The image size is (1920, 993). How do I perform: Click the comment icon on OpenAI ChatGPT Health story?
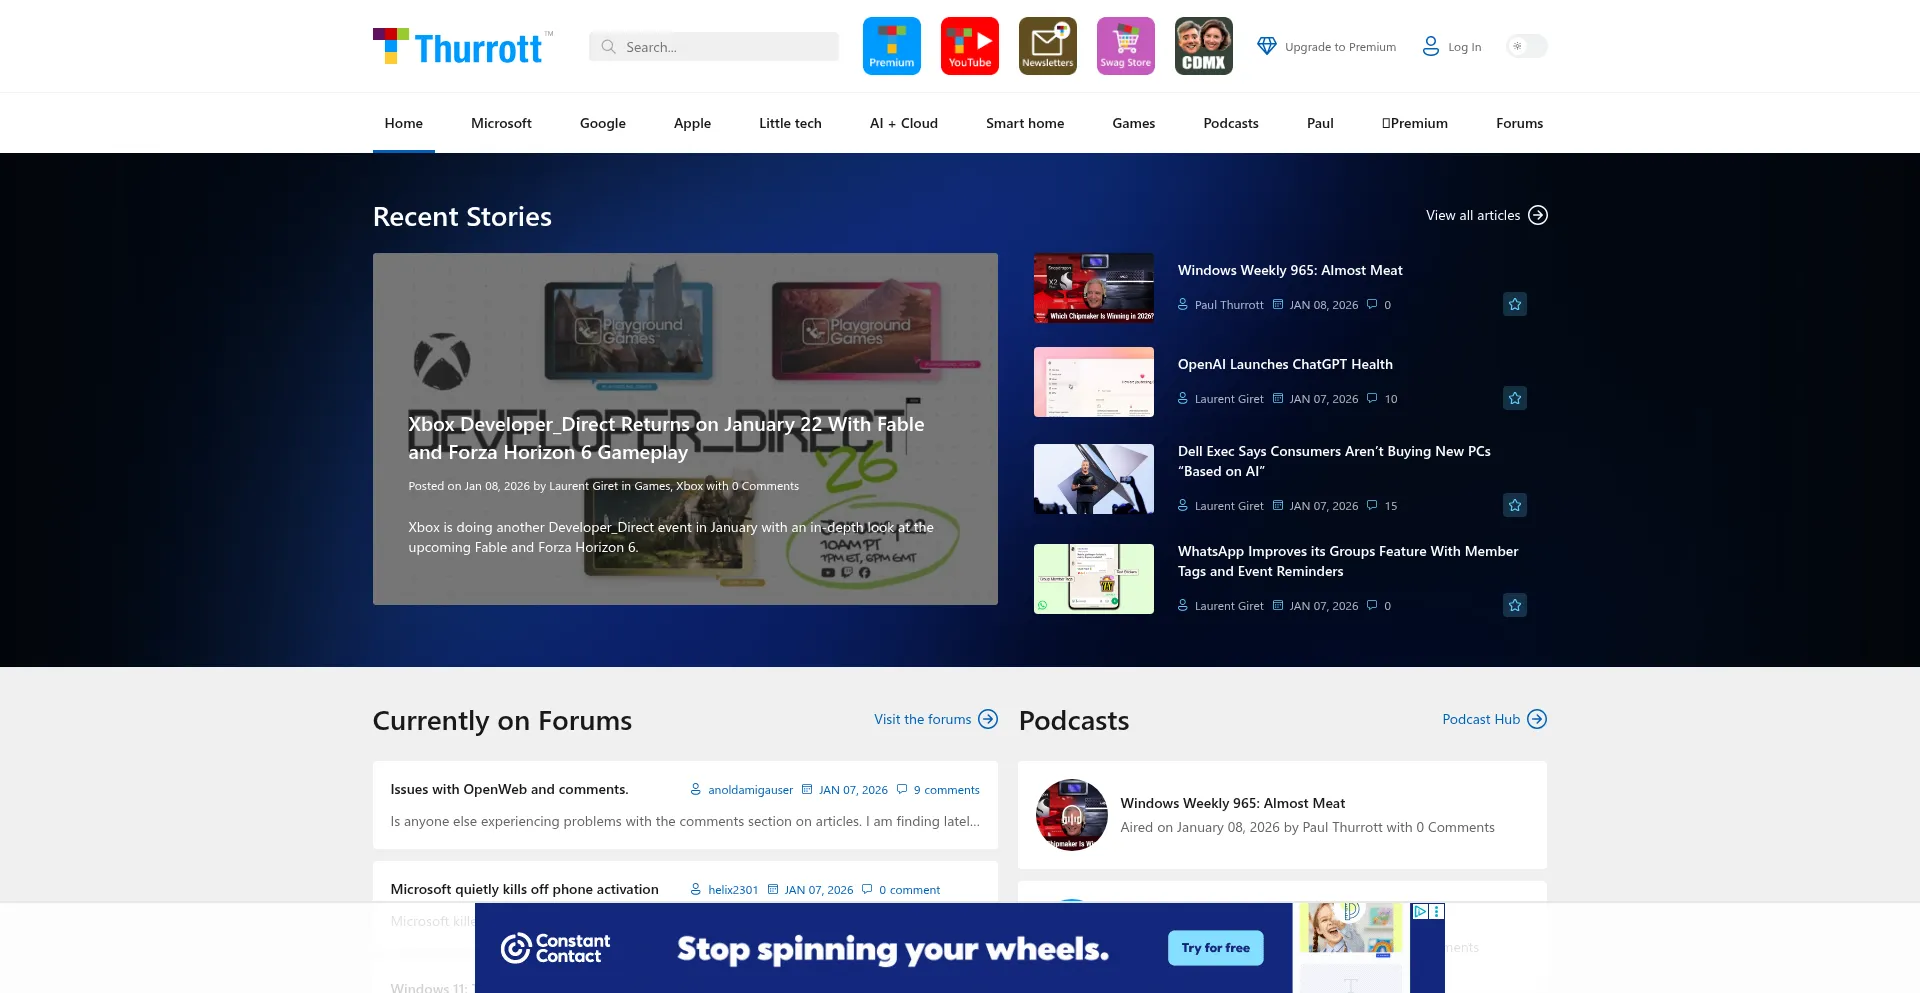(1372, 398)
